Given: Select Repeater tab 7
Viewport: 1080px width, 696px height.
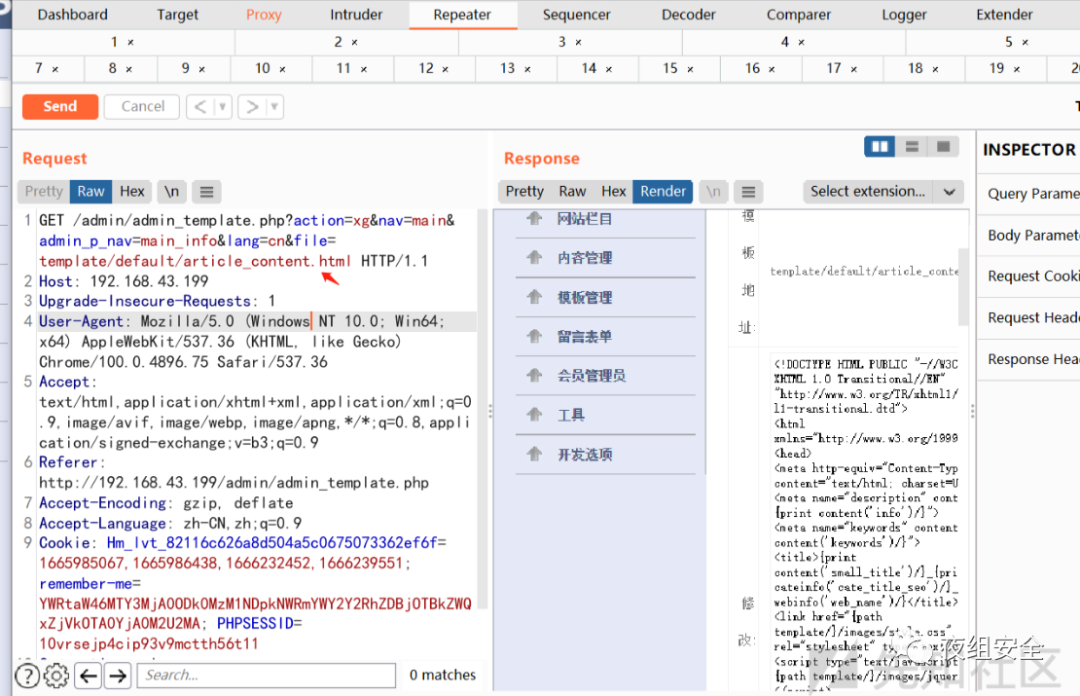Looking at the screenshot, I should 39,68.
